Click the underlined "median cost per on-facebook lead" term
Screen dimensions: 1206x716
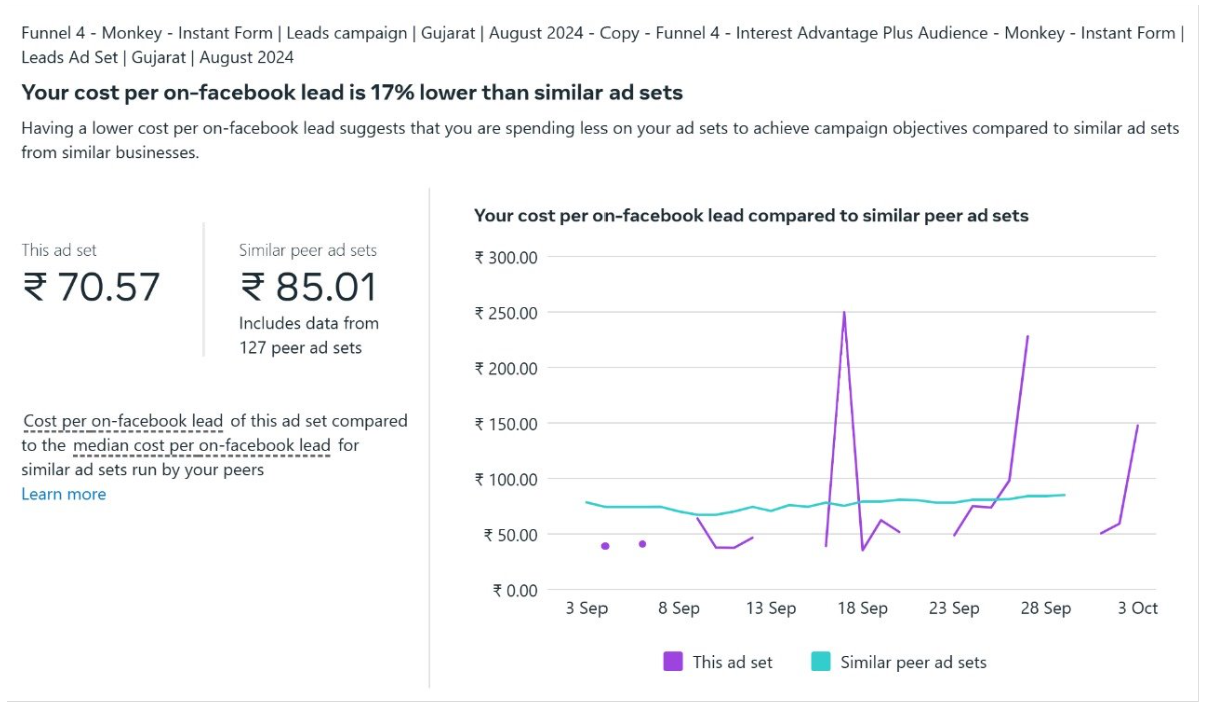[201, 445]
